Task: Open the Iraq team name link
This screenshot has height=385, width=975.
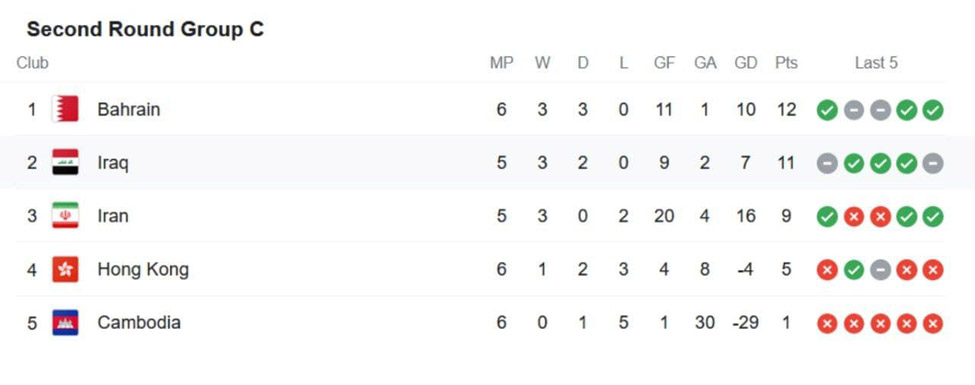Action: [x=113, y=164]
